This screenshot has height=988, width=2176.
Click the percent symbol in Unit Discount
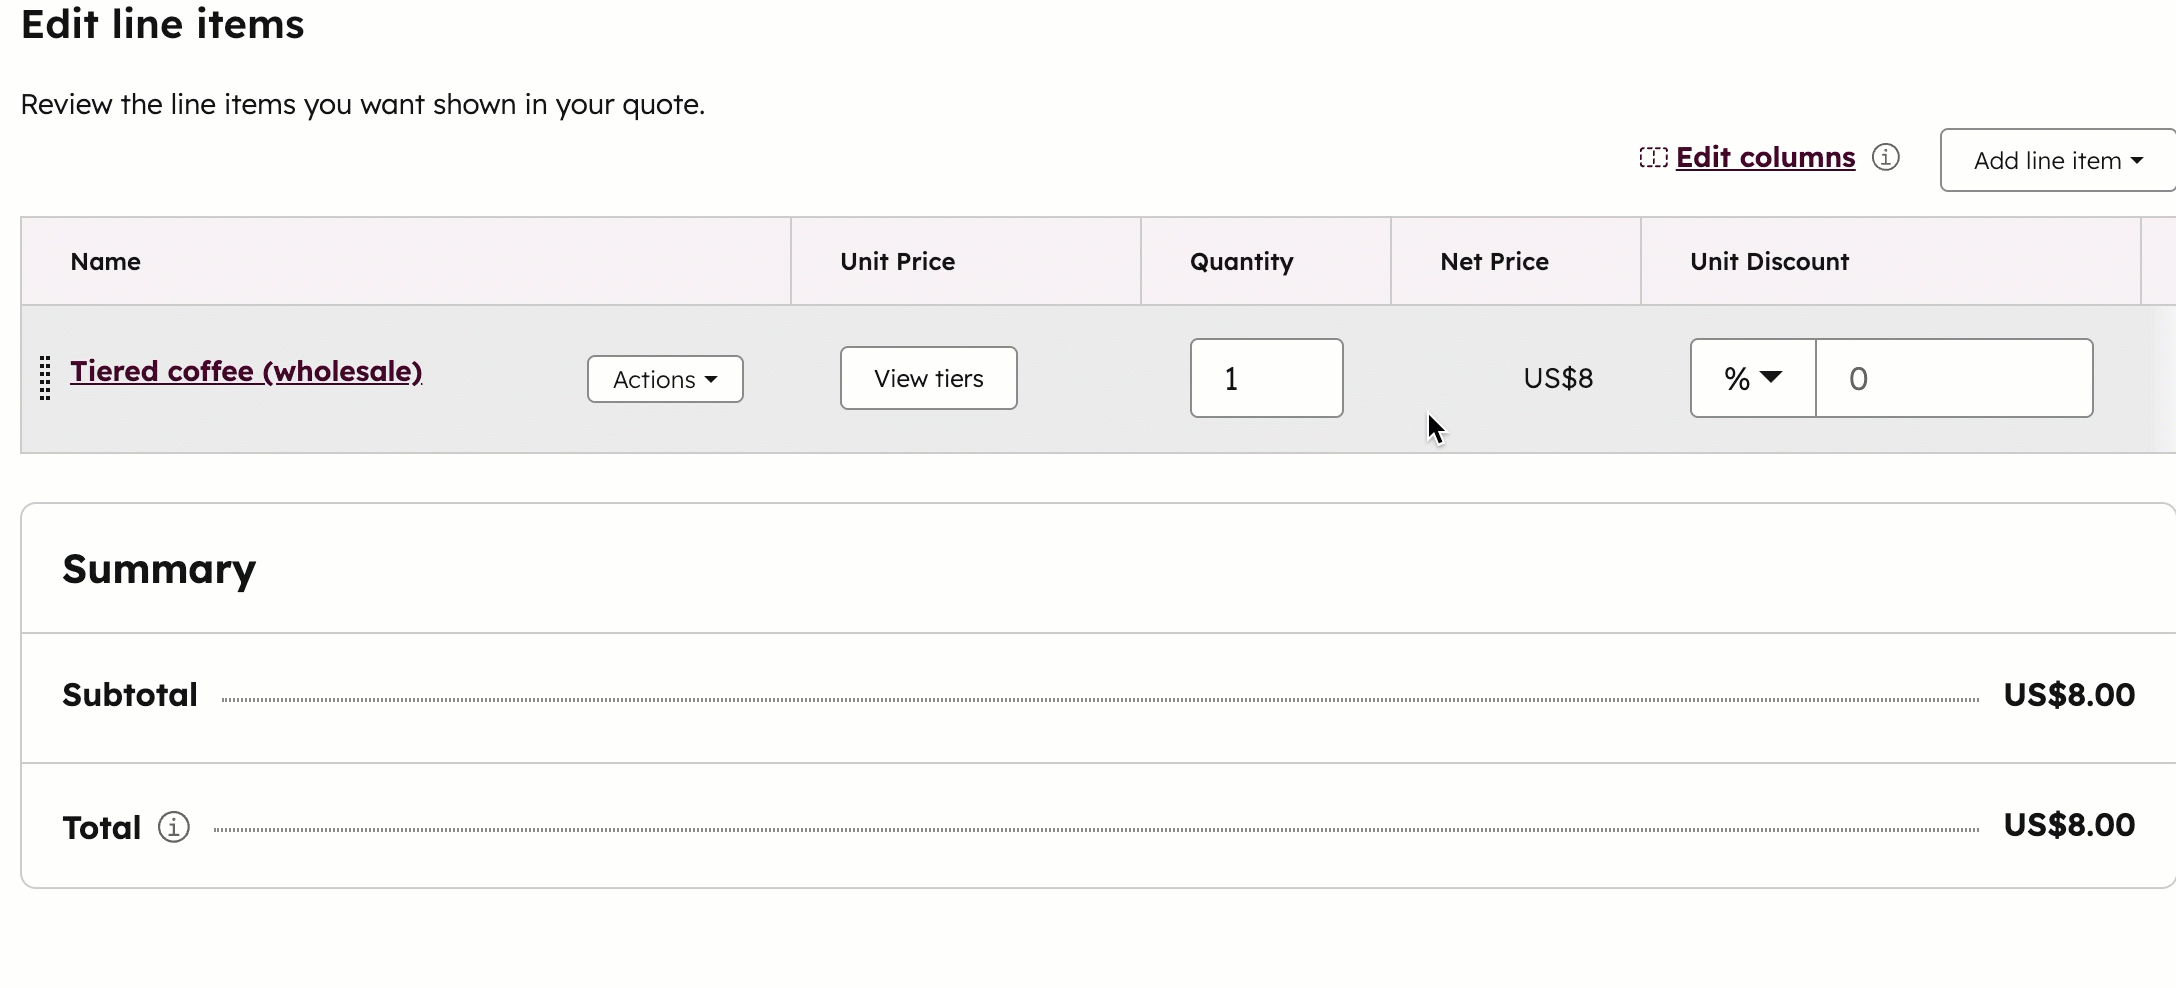[x=1736, y=378]
